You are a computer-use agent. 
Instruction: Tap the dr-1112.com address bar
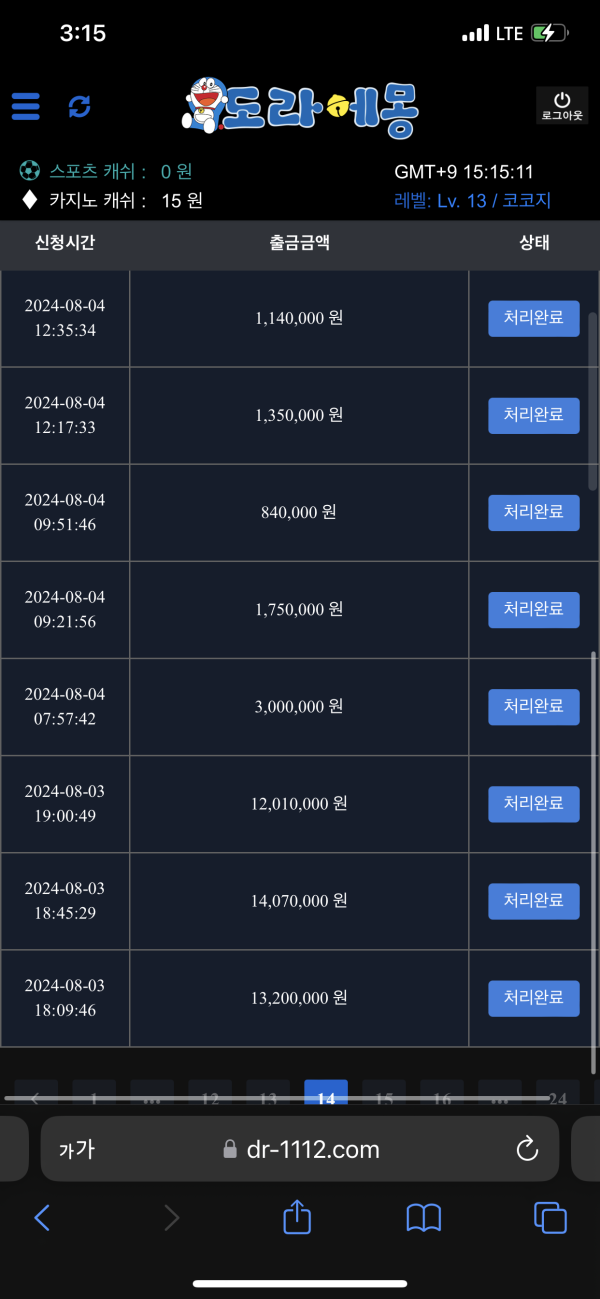point(300,1149)
